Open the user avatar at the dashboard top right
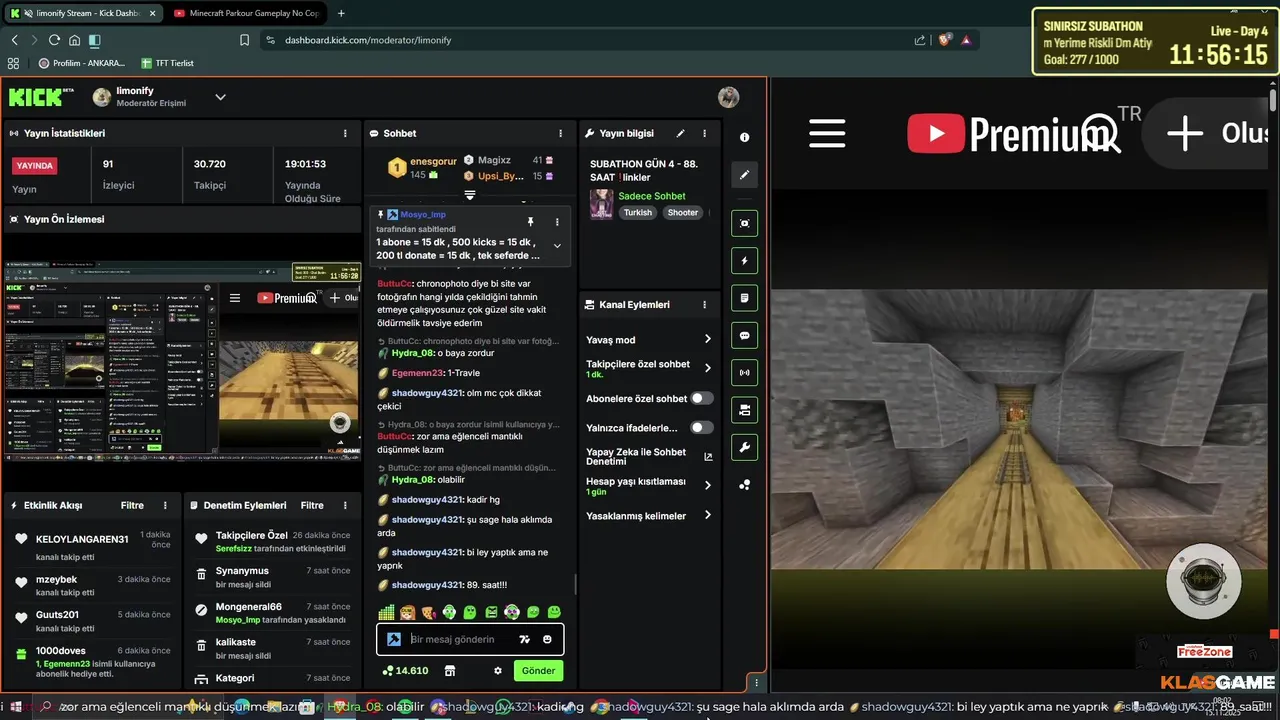Screen dimensions: 1280x720 (x=729, y=97)
